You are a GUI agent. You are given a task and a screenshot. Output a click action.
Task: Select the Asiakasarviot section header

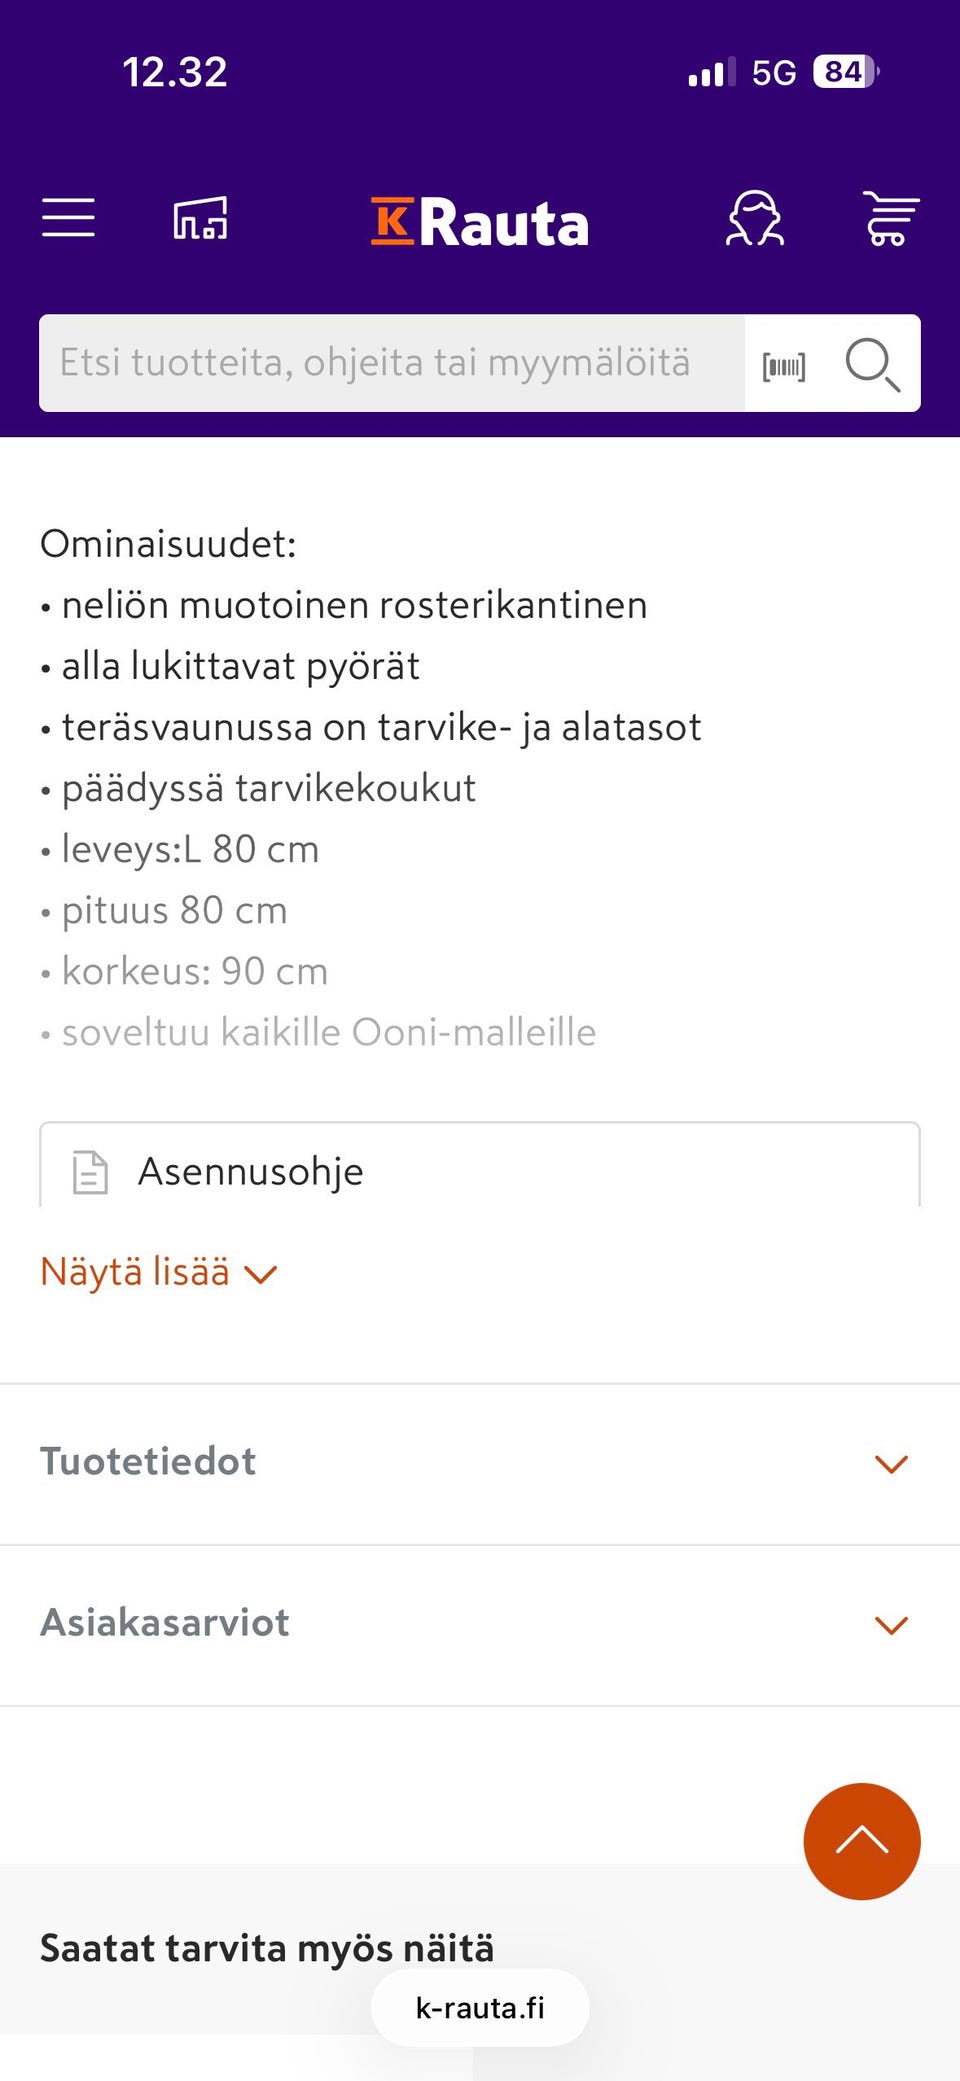click(163, 1622)
